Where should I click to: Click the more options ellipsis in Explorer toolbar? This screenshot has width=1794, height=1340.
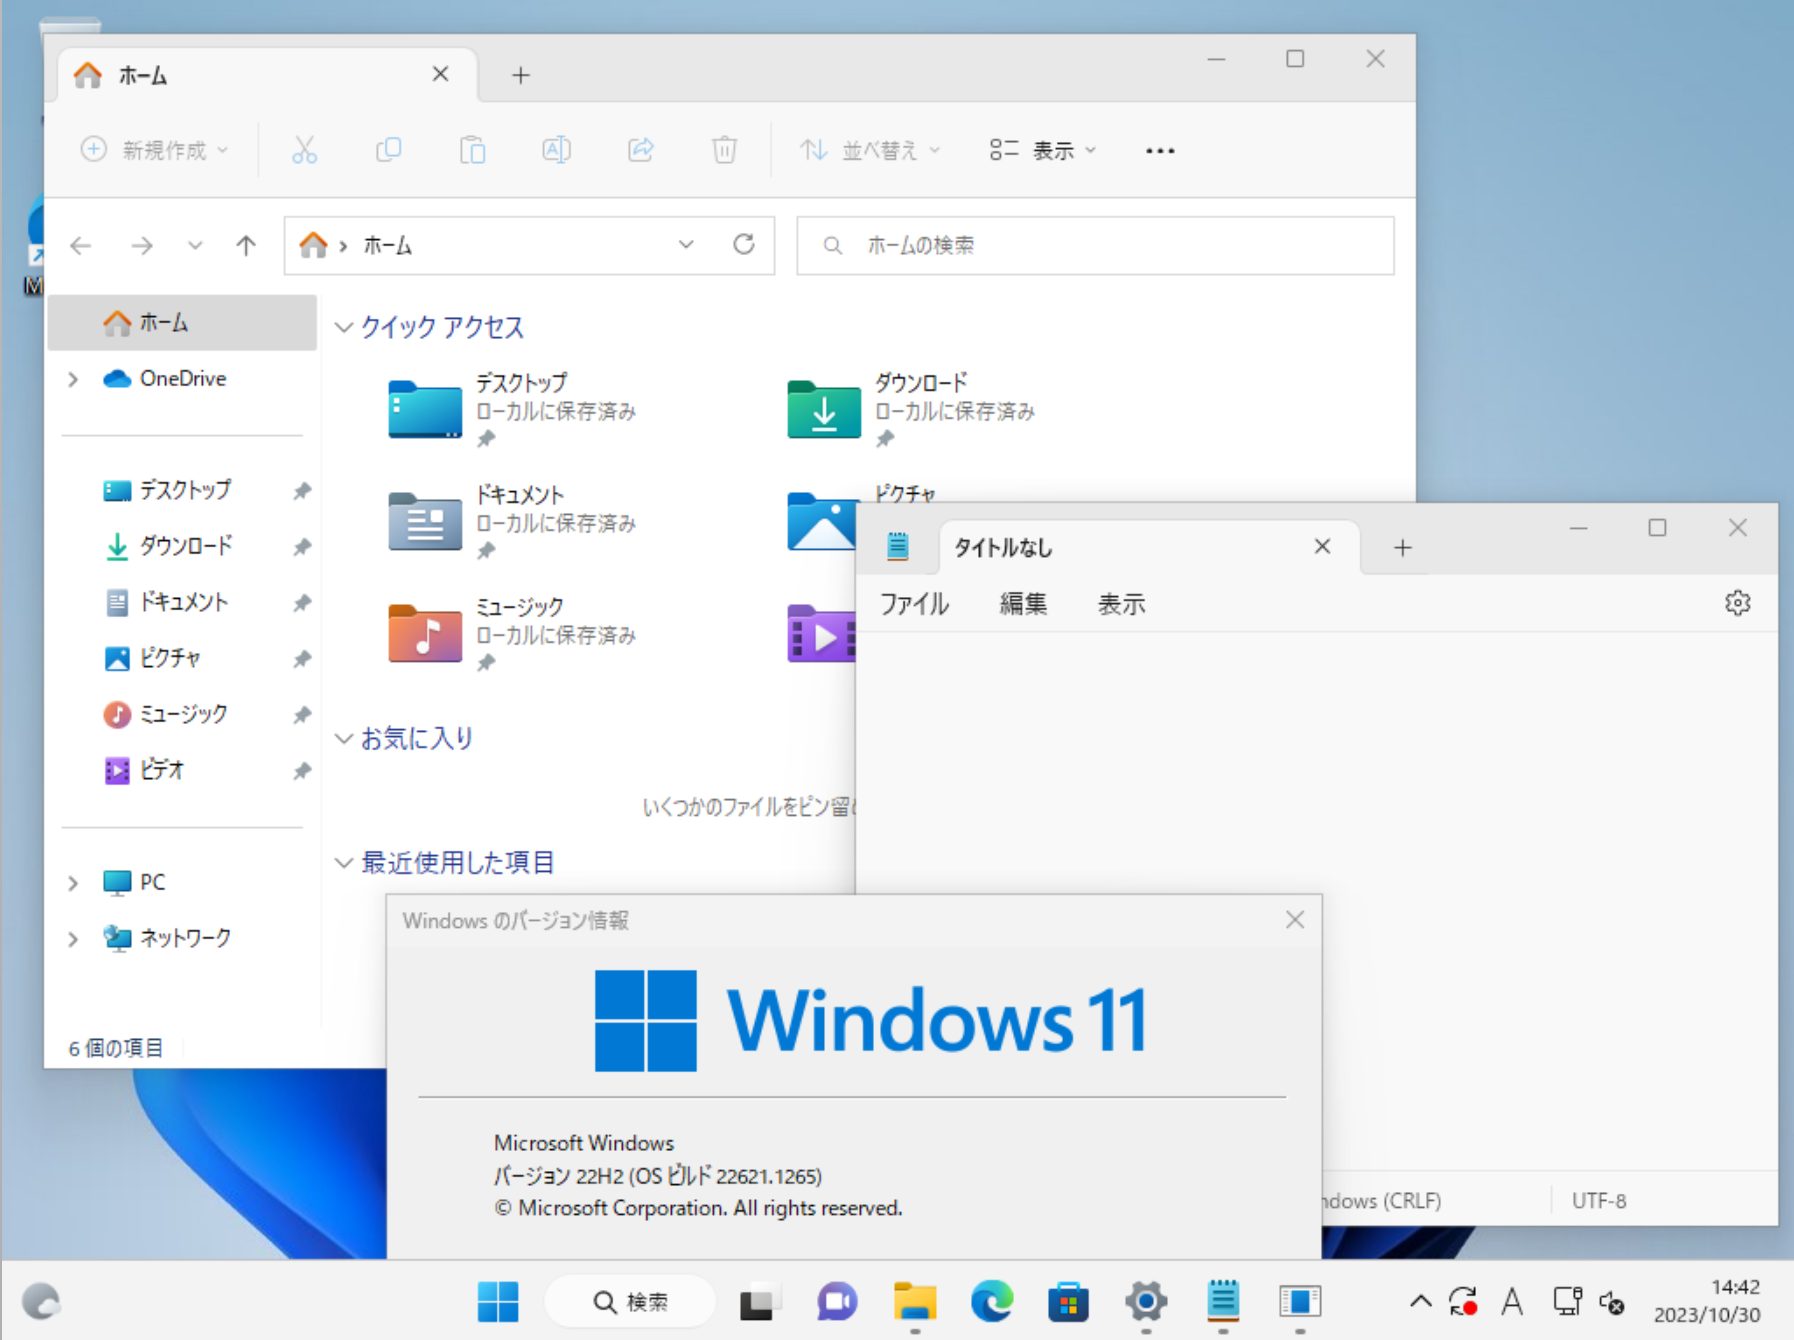coord(1159,151)
